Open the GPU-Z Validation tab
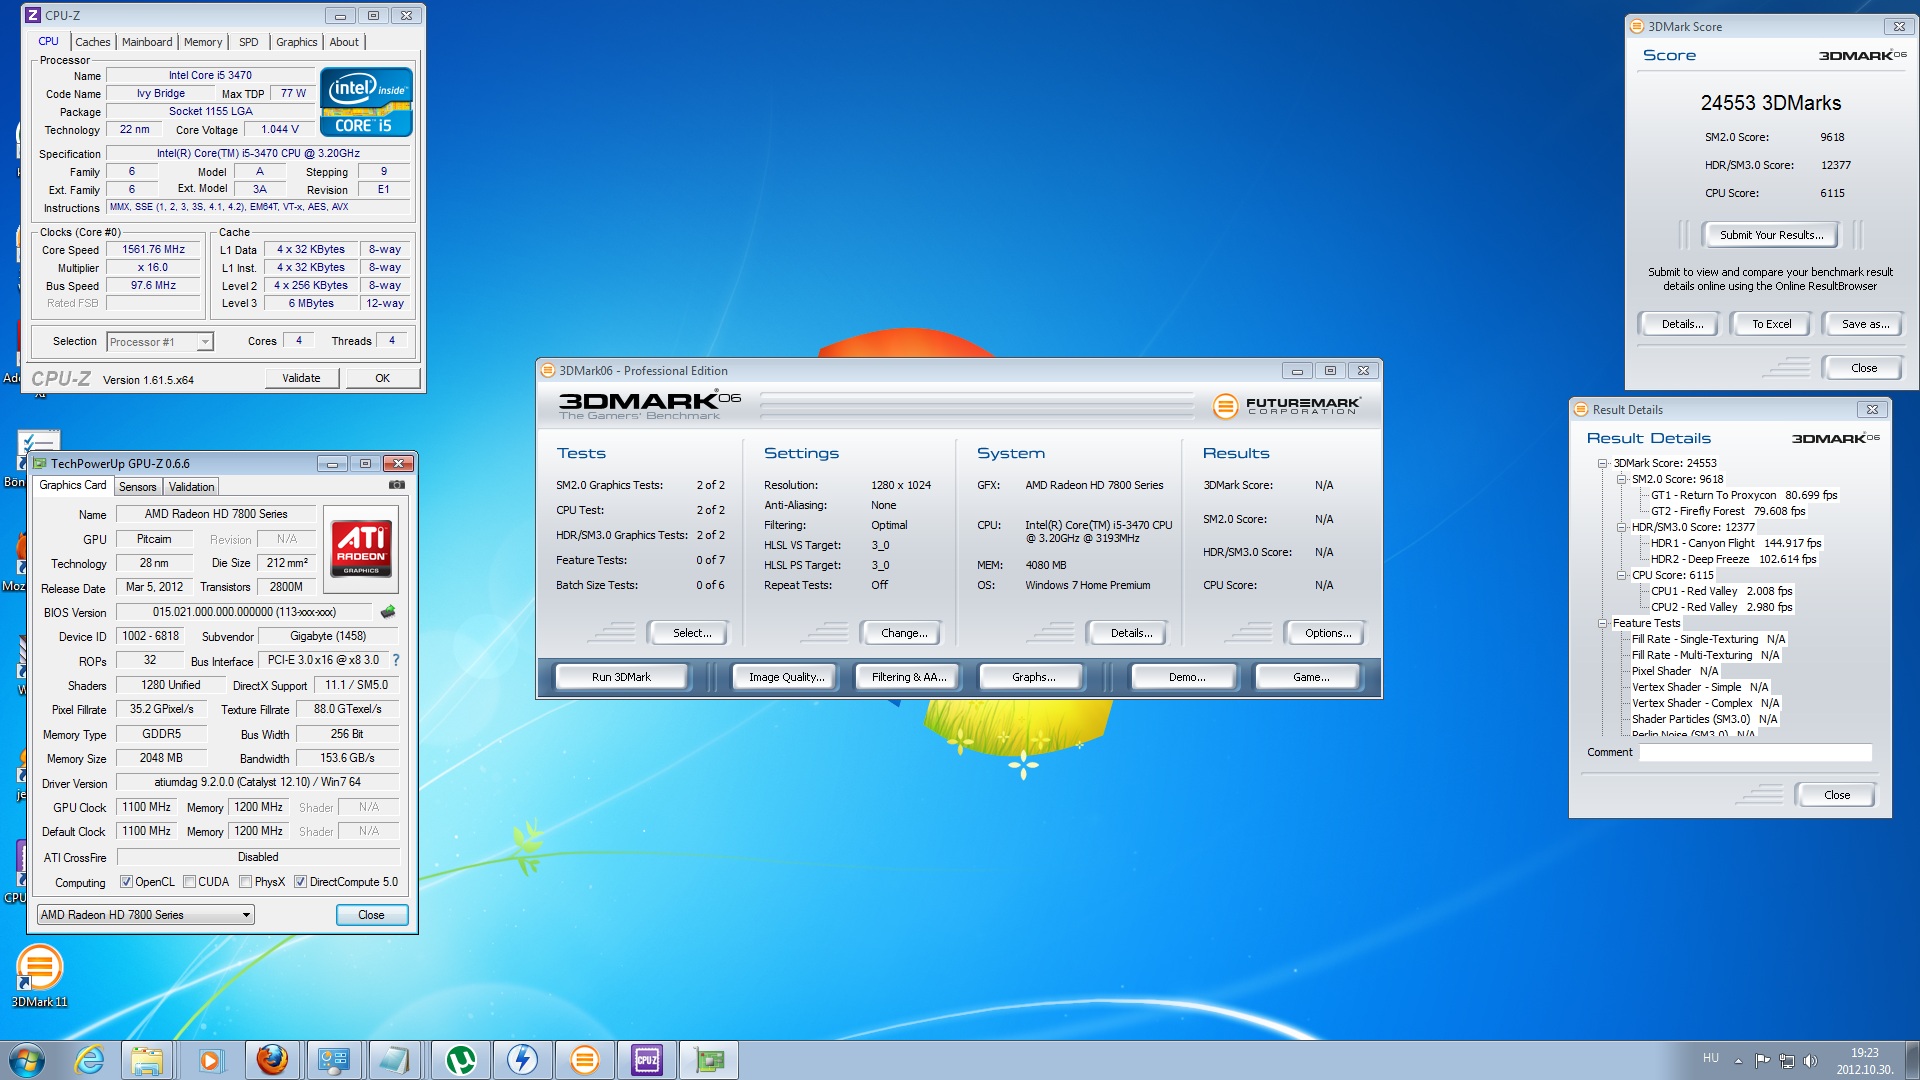 click(x=191, y=487)
